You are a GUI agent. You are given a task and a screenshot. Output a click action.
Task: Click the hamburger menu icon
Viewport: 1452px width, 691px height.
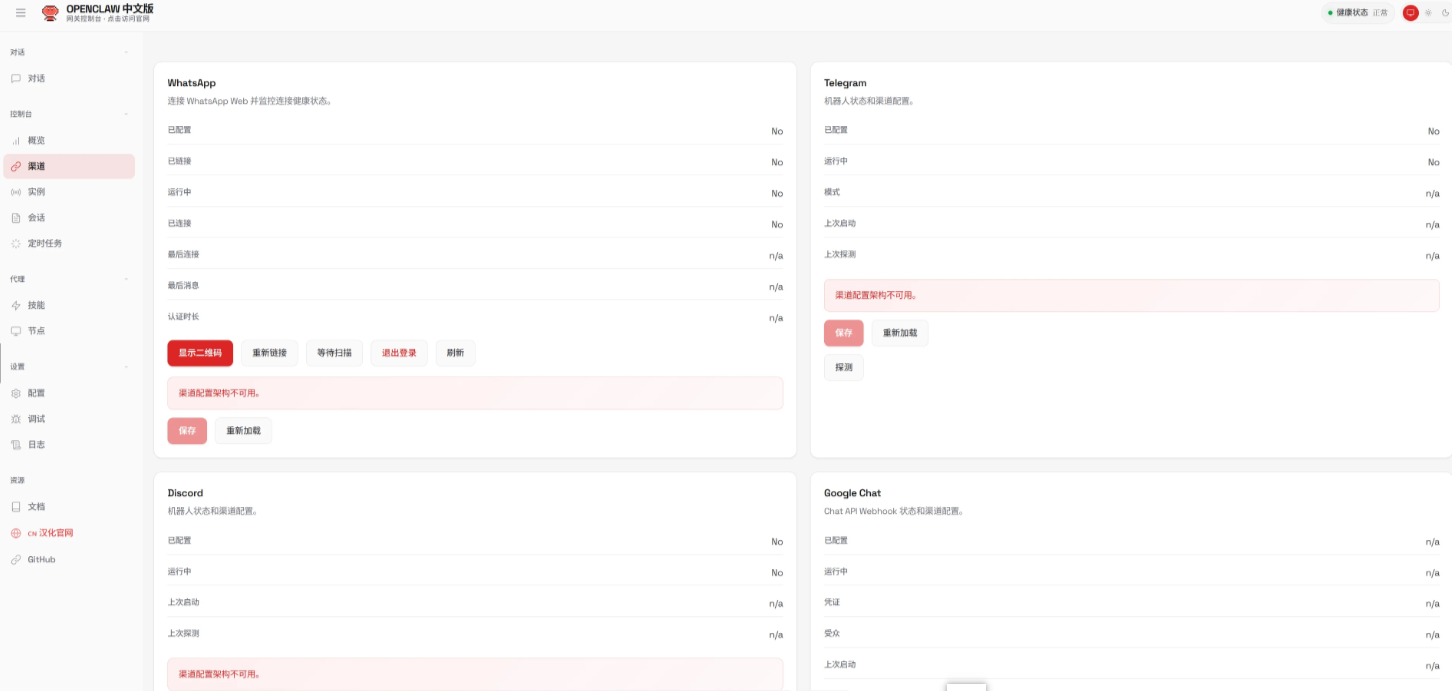click(21, 13)
